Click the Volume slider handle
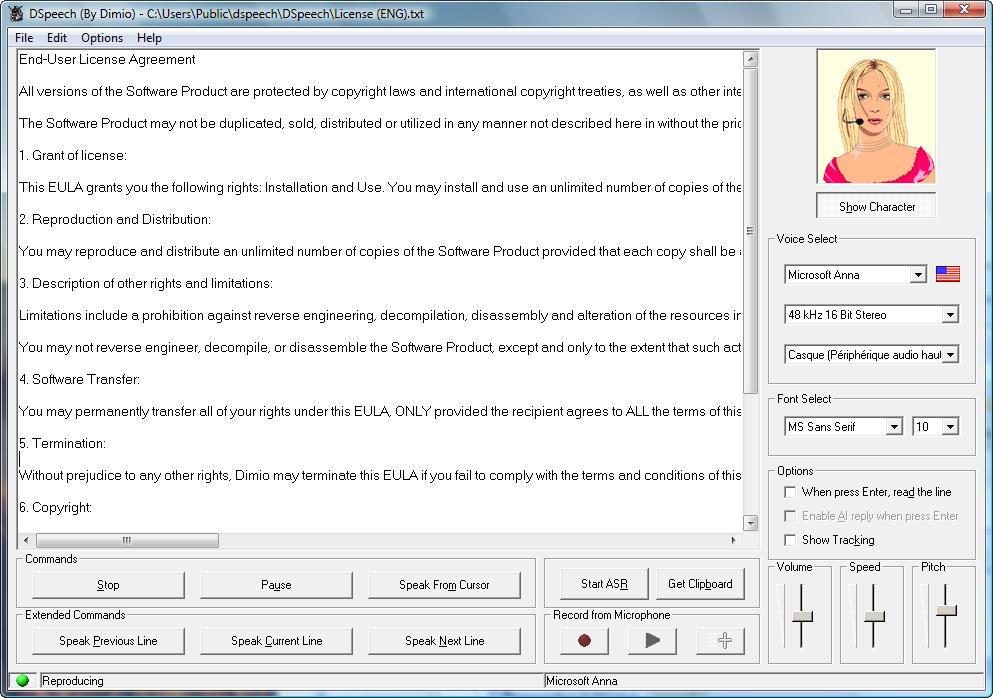The height and width of the screenshot is (698, 993). (x=802, y=616)
